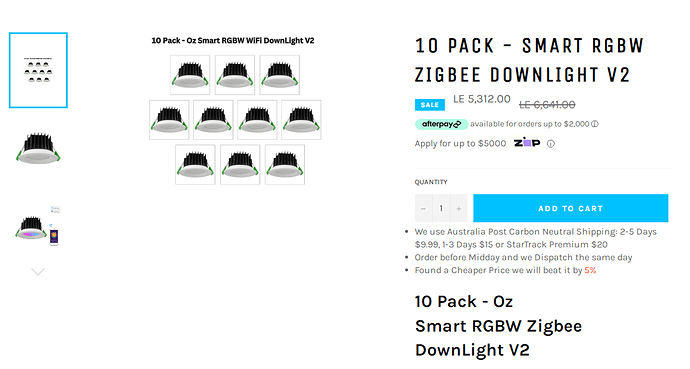Click the 5% price beat link
690x369 pixels.
590,270
